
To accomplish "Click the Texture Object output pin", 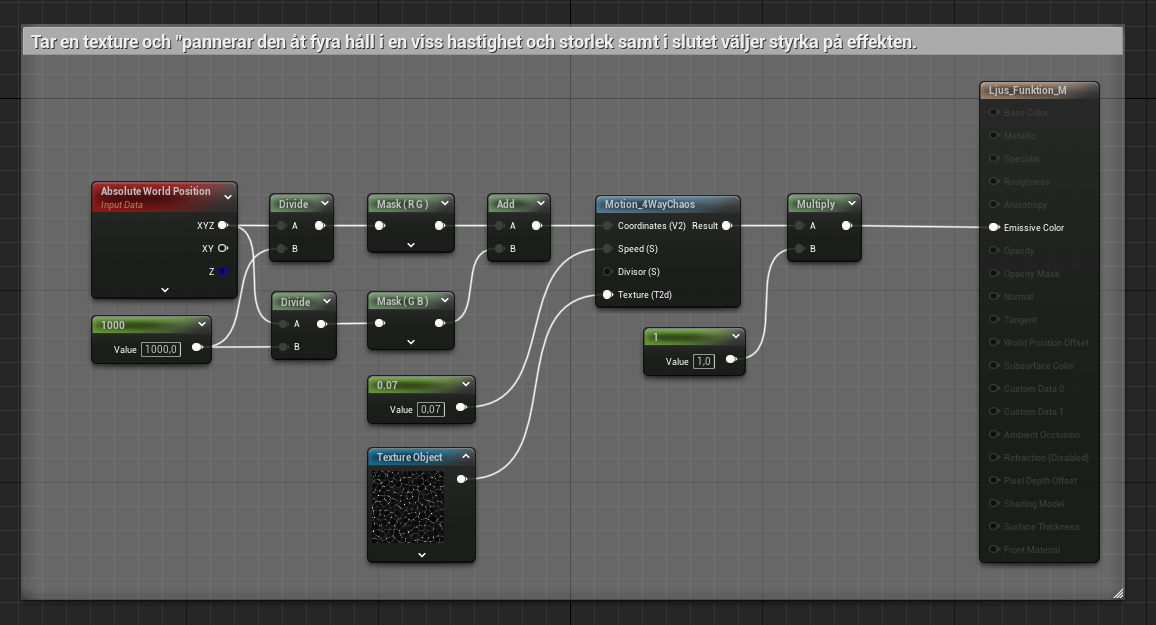I will (461, 479).
